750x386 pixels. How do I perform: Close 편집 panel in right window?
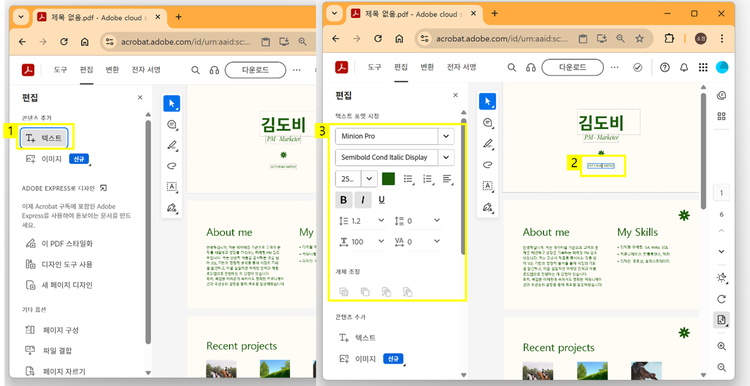[455, 95]
